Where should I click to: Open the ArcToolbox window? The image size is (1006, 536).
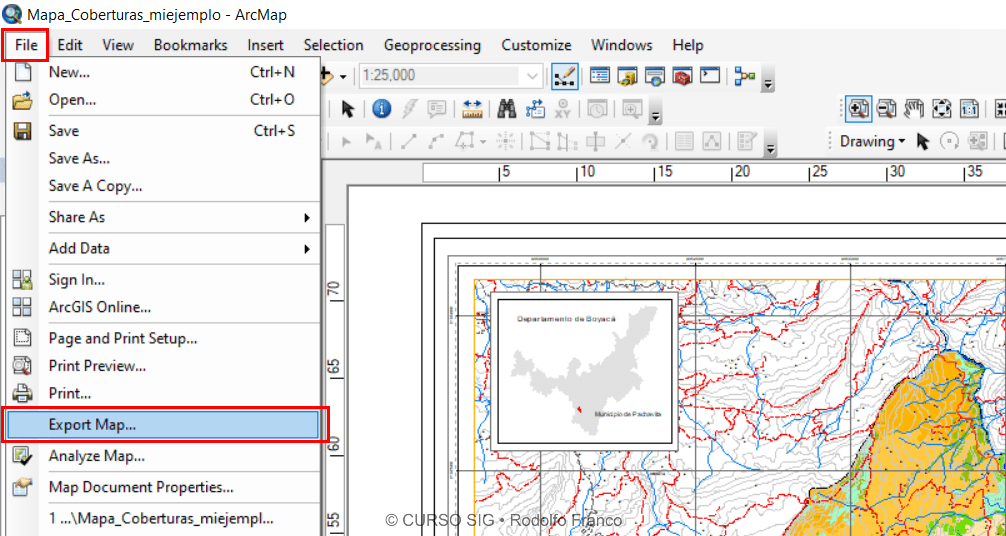point(683,76)
